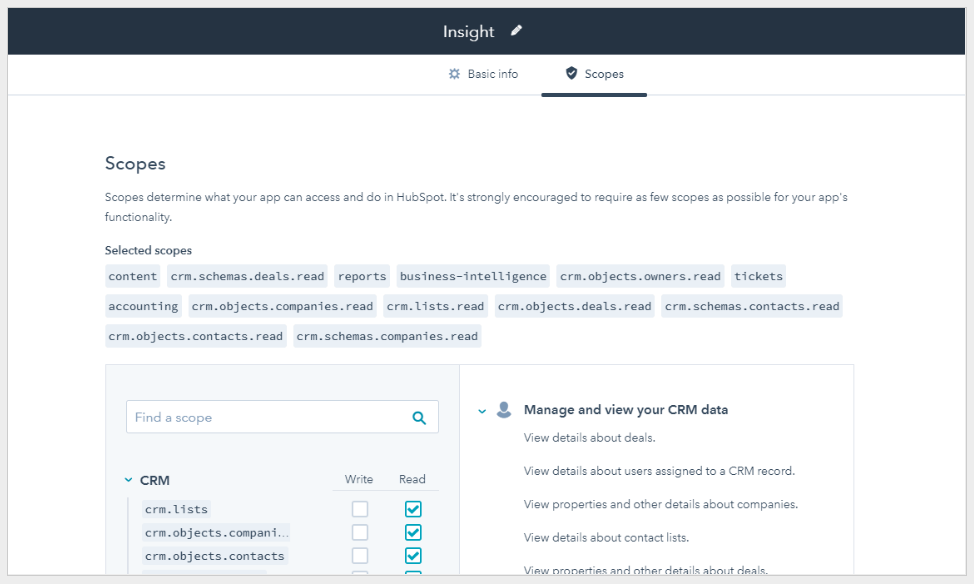Screen dimensions: 974x584
Task: Uncheck Read for crm.objects.companies
Action: click(x=412, y=532)
